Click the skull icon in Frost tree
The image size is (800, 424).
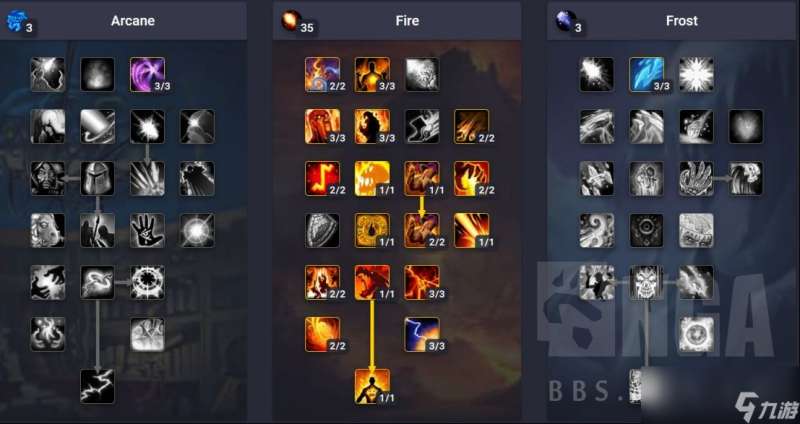tap(646, 282)
